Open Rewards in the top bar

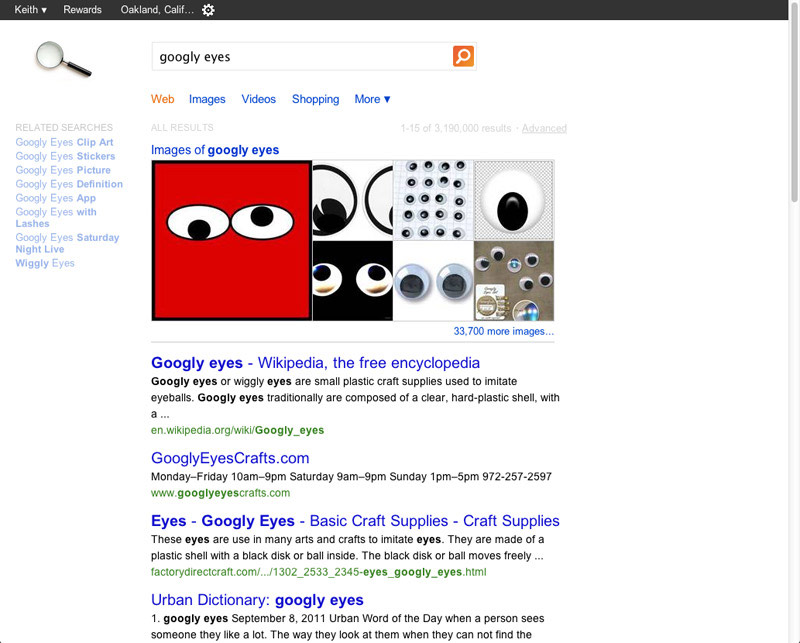pos(82,10)
